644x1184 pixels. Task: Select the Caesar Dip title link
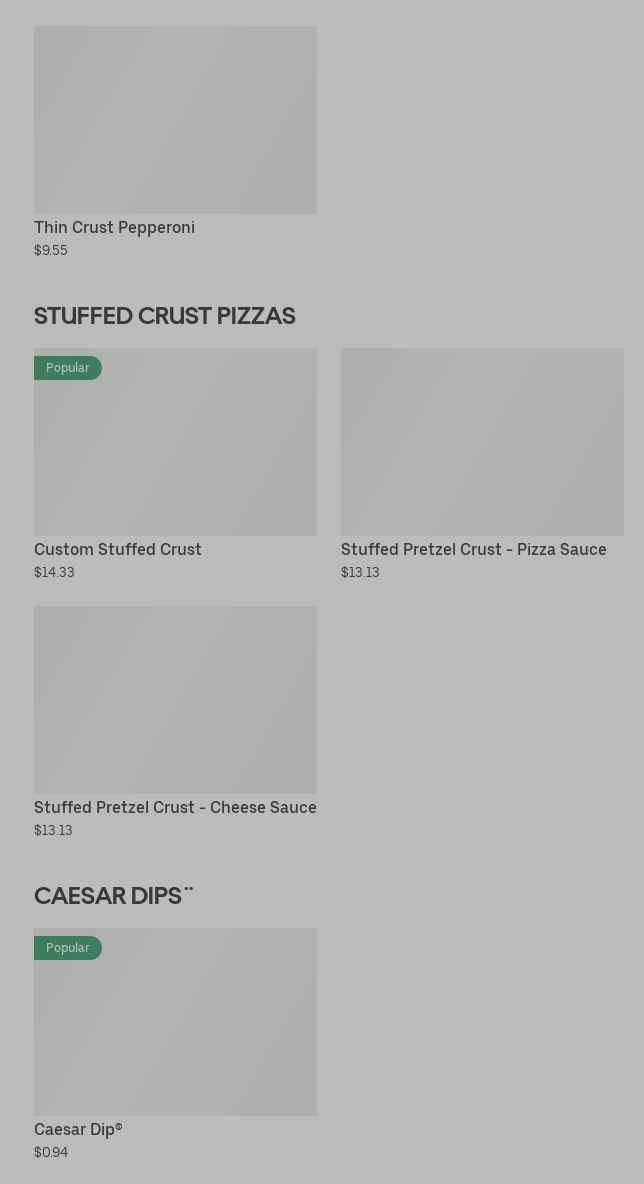[78, 1129]
